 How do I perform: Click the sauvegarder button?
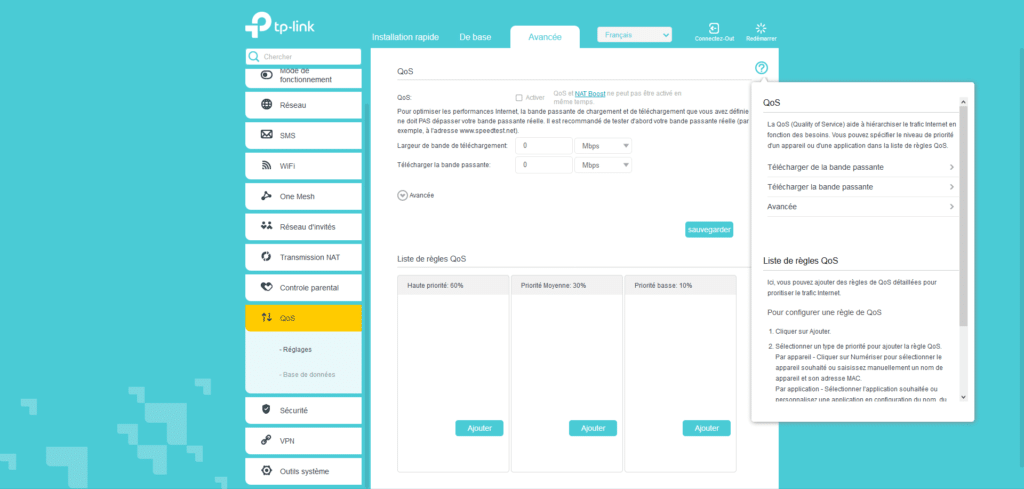[x=709, y=229]
